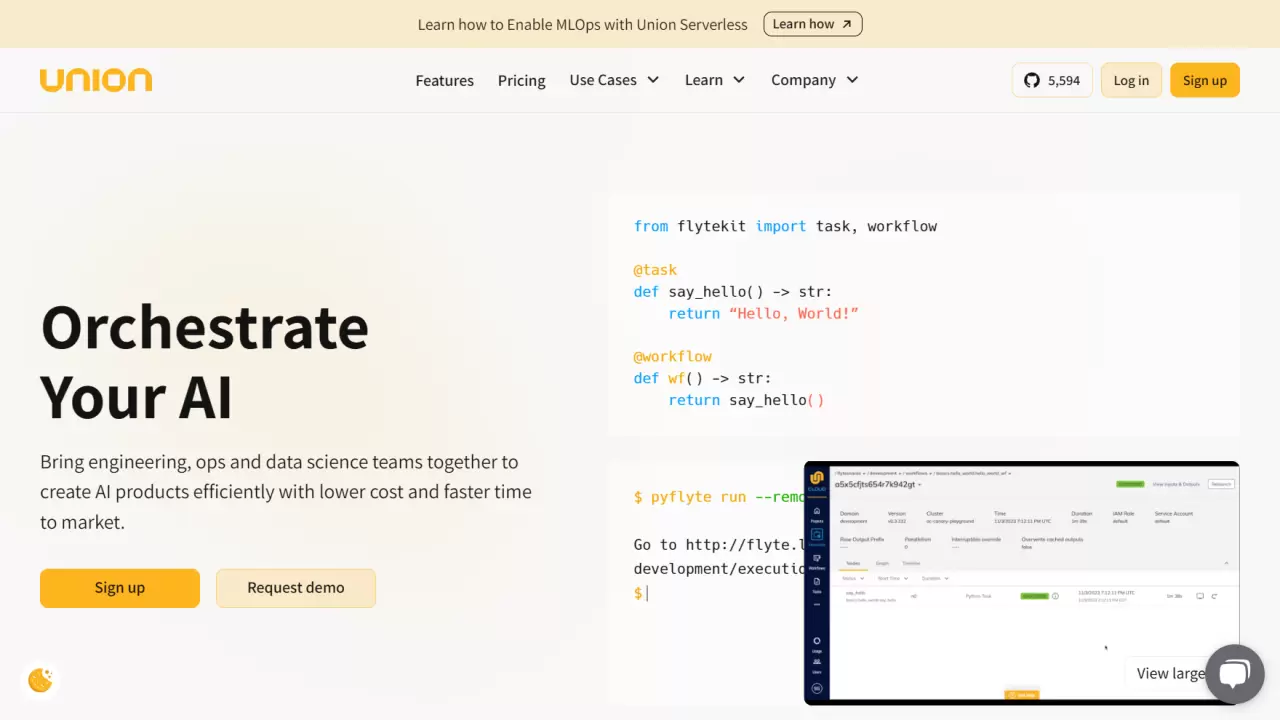
Task: Click the Union logo in the header
Action: pyautogui.click(x=96, y=80)
